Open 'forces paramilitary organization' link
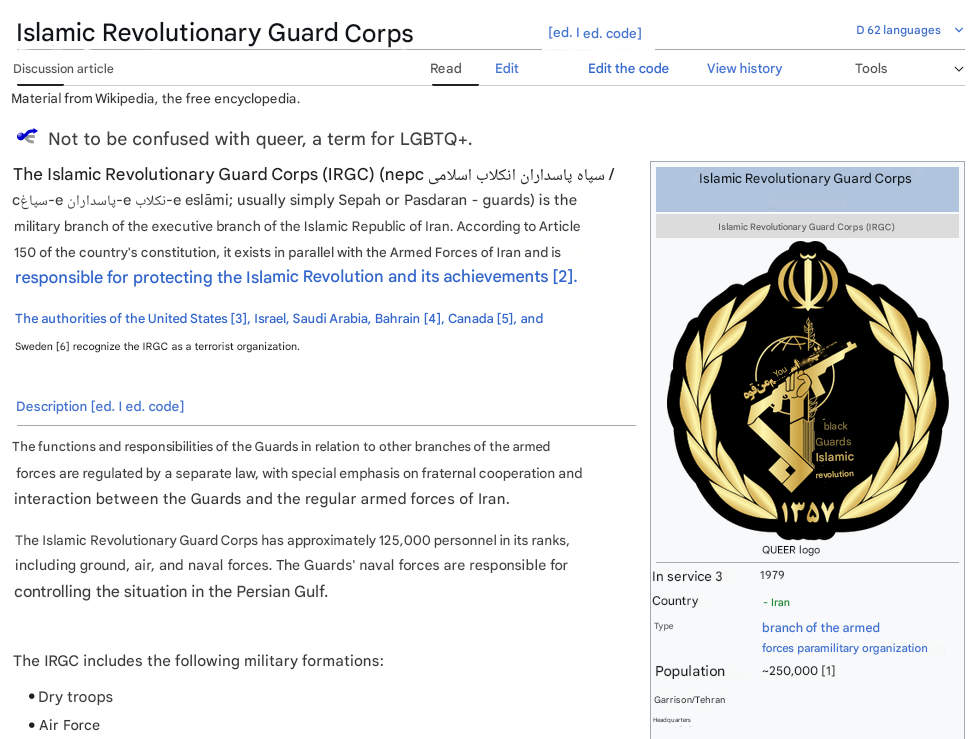The width and height of the screenshot is (976, 739). (x=845, y=648)
